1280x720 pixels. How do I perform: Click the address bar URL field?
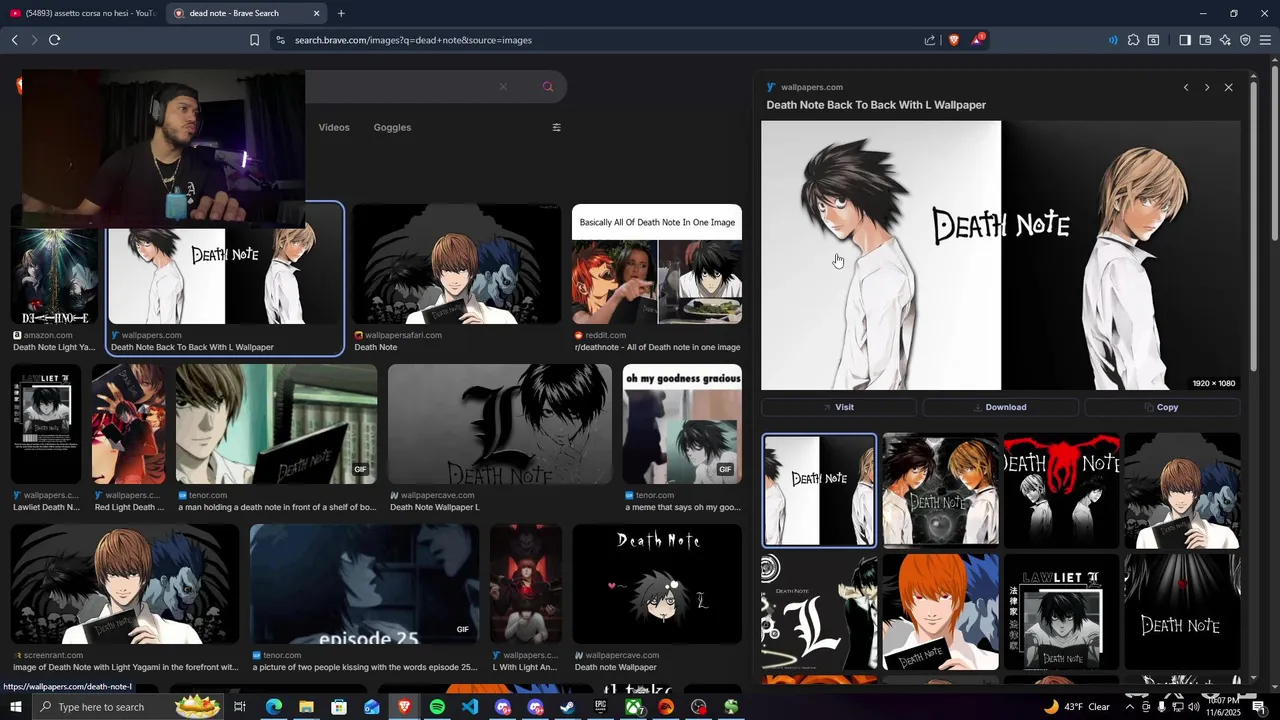pos(600,40)
